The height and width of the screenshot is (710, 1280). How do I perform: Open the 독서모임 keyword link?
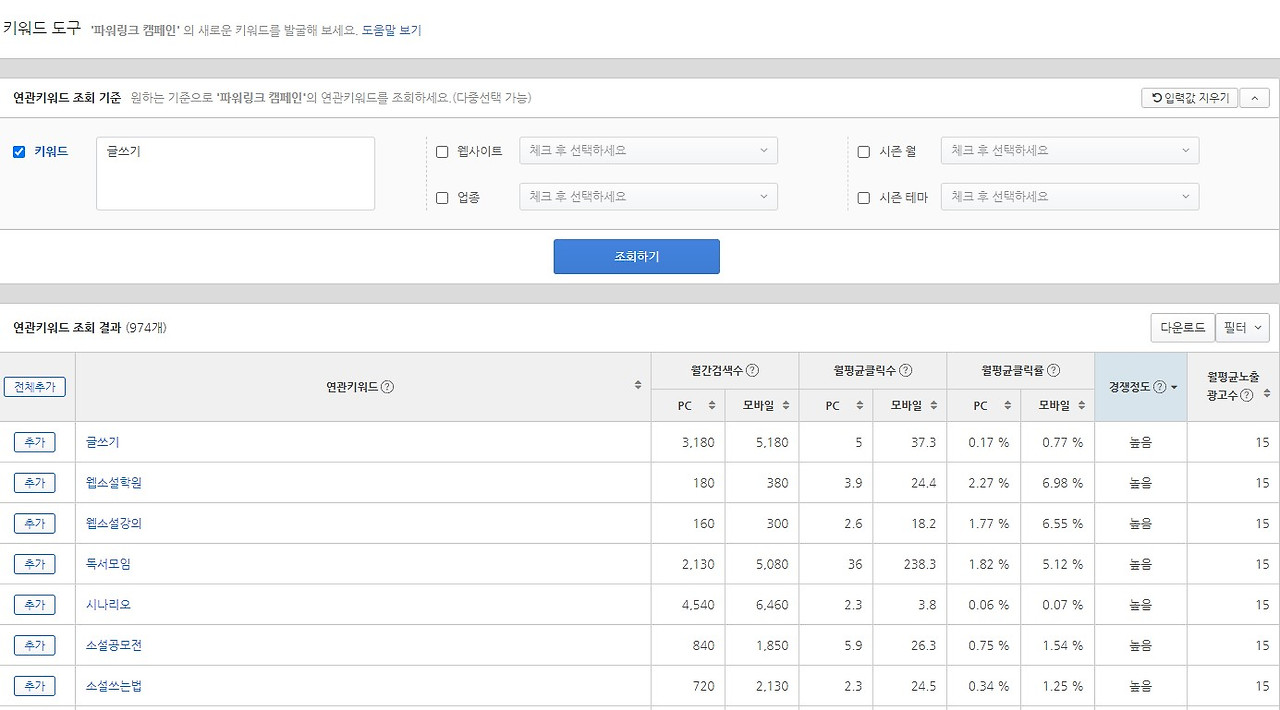click(x=108, y=564)
